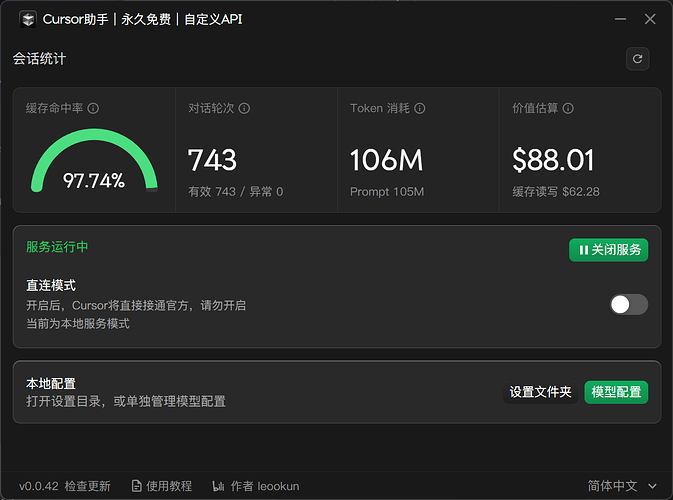Image resolution: width=673 pixels, height=500 pixels.
Task: Click the v0.0.42 version label
Action: 39,486
